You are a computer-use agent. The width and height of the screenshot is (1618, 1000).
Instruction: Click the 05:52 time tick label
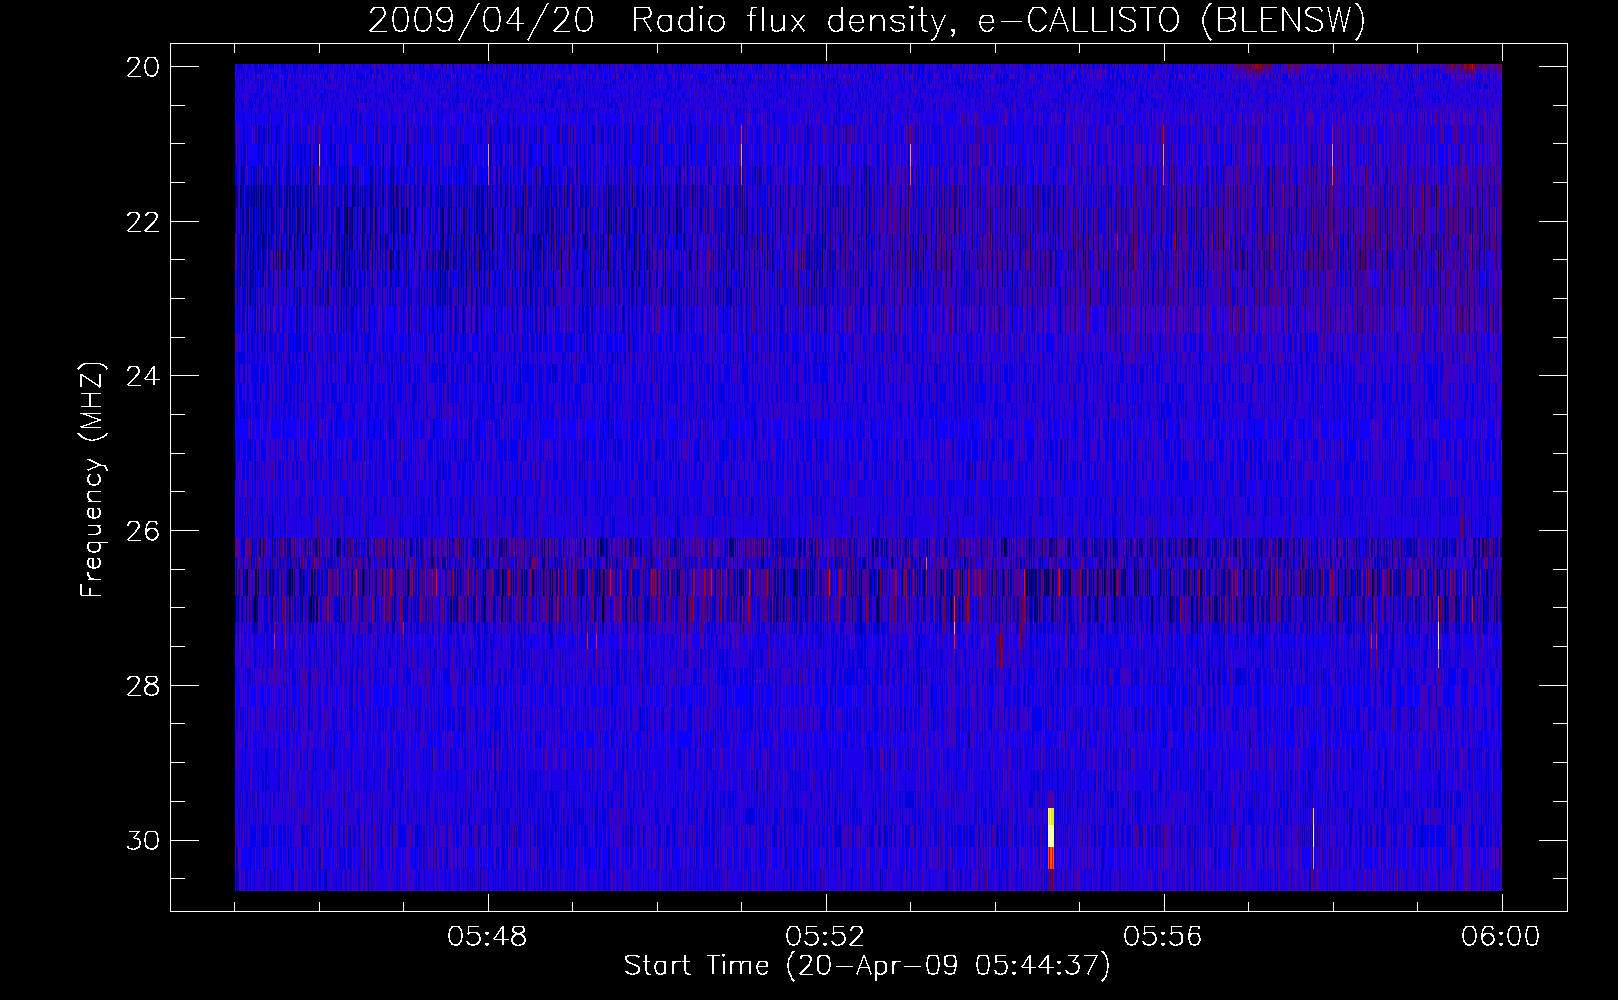click(x=826, y=937)
